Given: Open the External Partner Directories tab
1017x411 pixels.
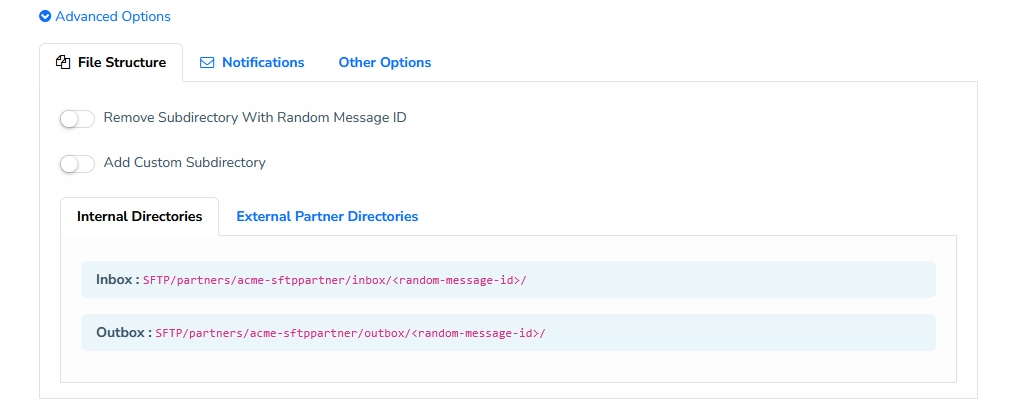Looking at the screenshot, I should (x=327, y=217).
